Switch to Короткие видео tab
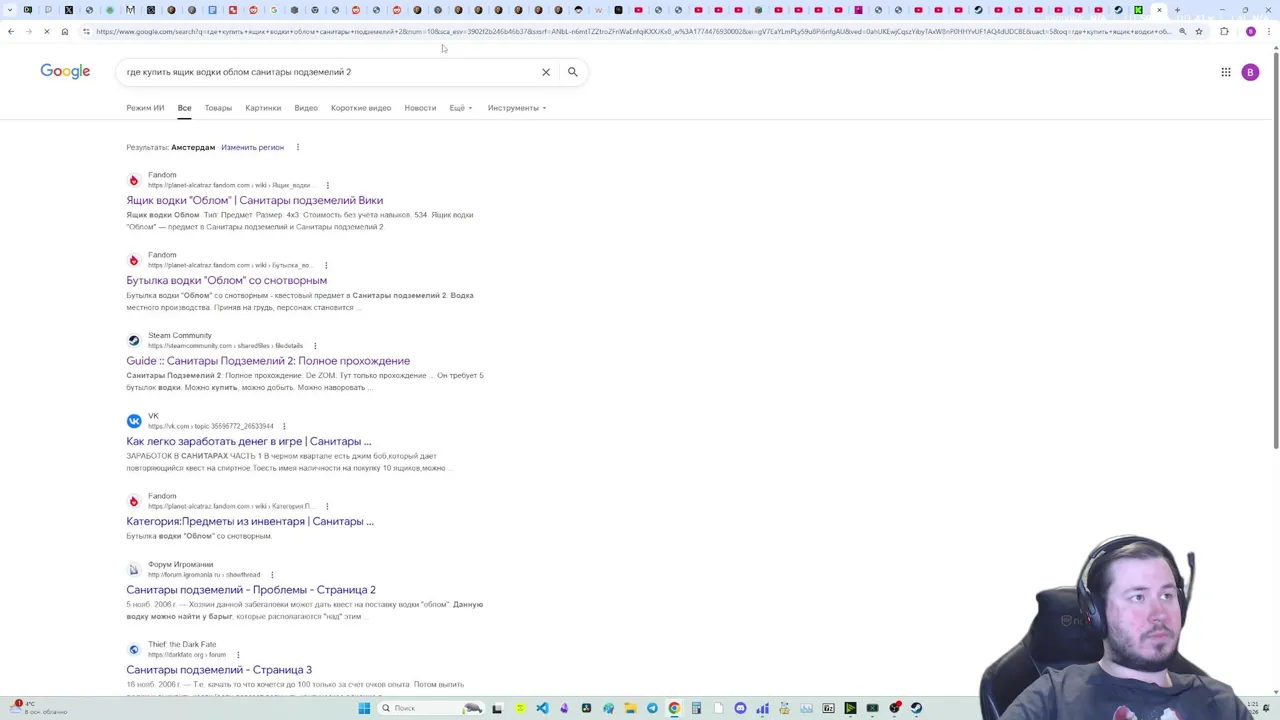The width and height of the screenshot is (1280, 720). pyautogui.click(x=361, y=108)
